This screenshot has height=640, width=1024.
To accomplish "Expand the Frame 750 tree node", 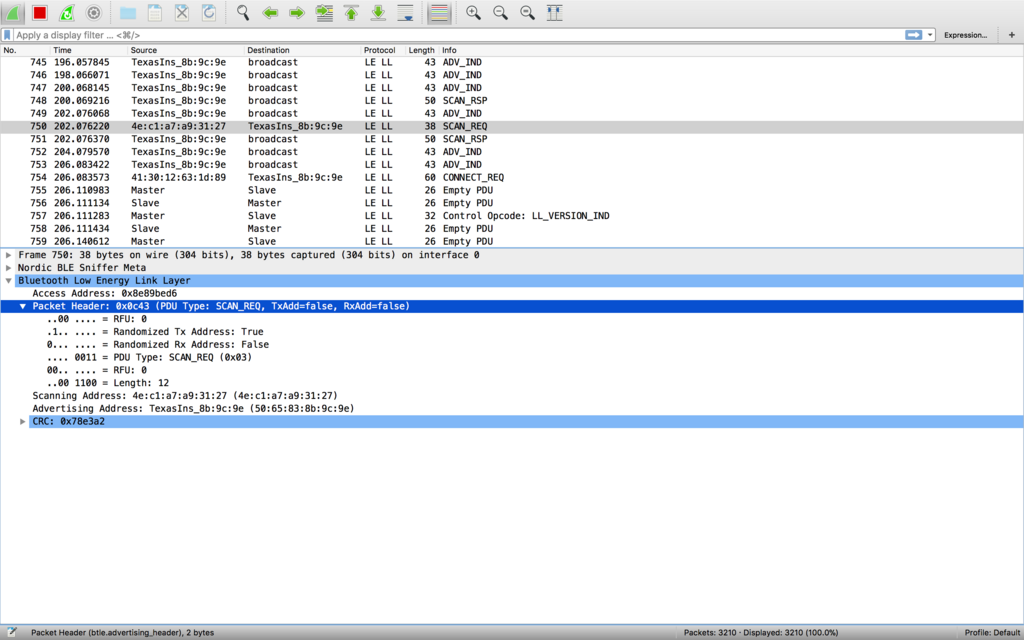I will click(x=8, y=255).
